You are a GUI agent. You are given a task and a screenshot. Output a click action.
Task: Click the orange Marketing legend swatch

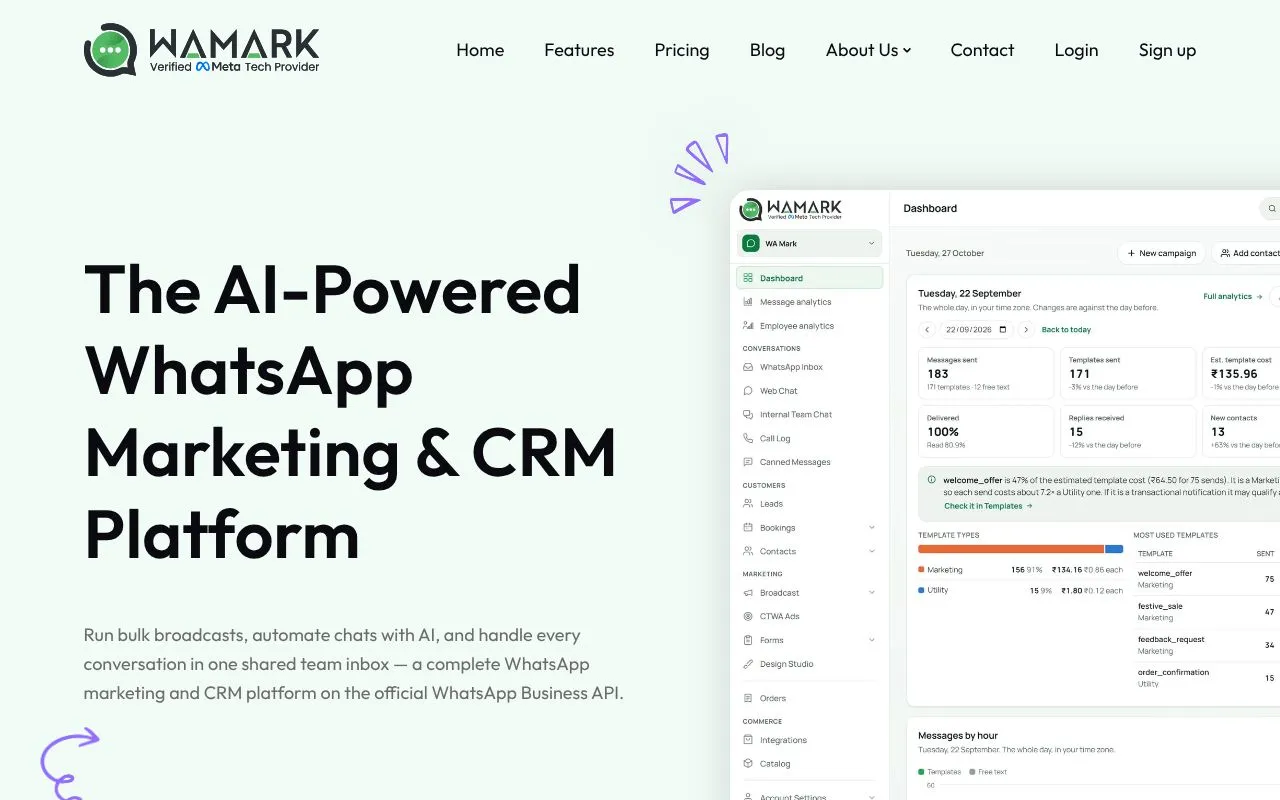pos(921,570)
